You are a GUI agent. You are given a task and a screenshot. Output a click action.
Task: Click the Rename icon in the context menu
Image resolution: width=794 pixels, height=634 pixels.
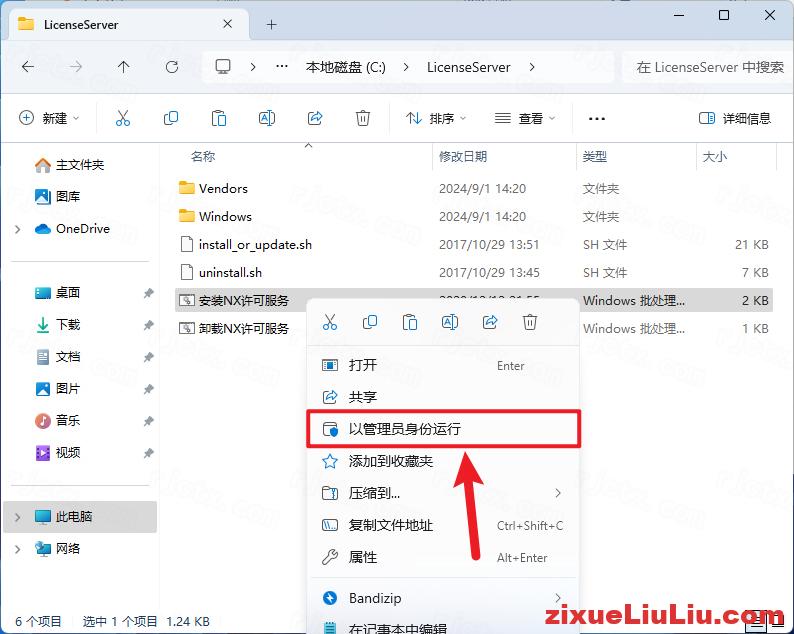point(450,322)
